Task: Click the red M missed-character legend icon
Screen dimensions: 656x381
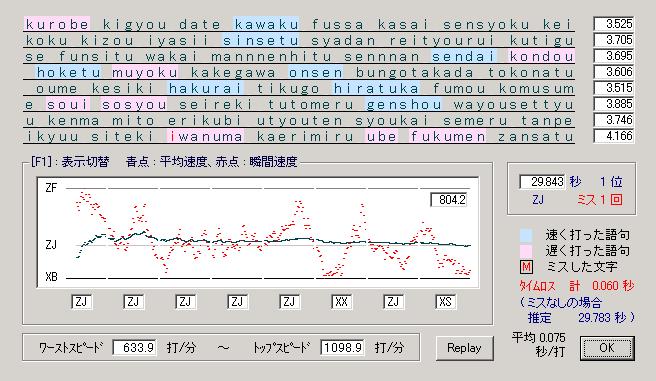Action: click(526, 267)
